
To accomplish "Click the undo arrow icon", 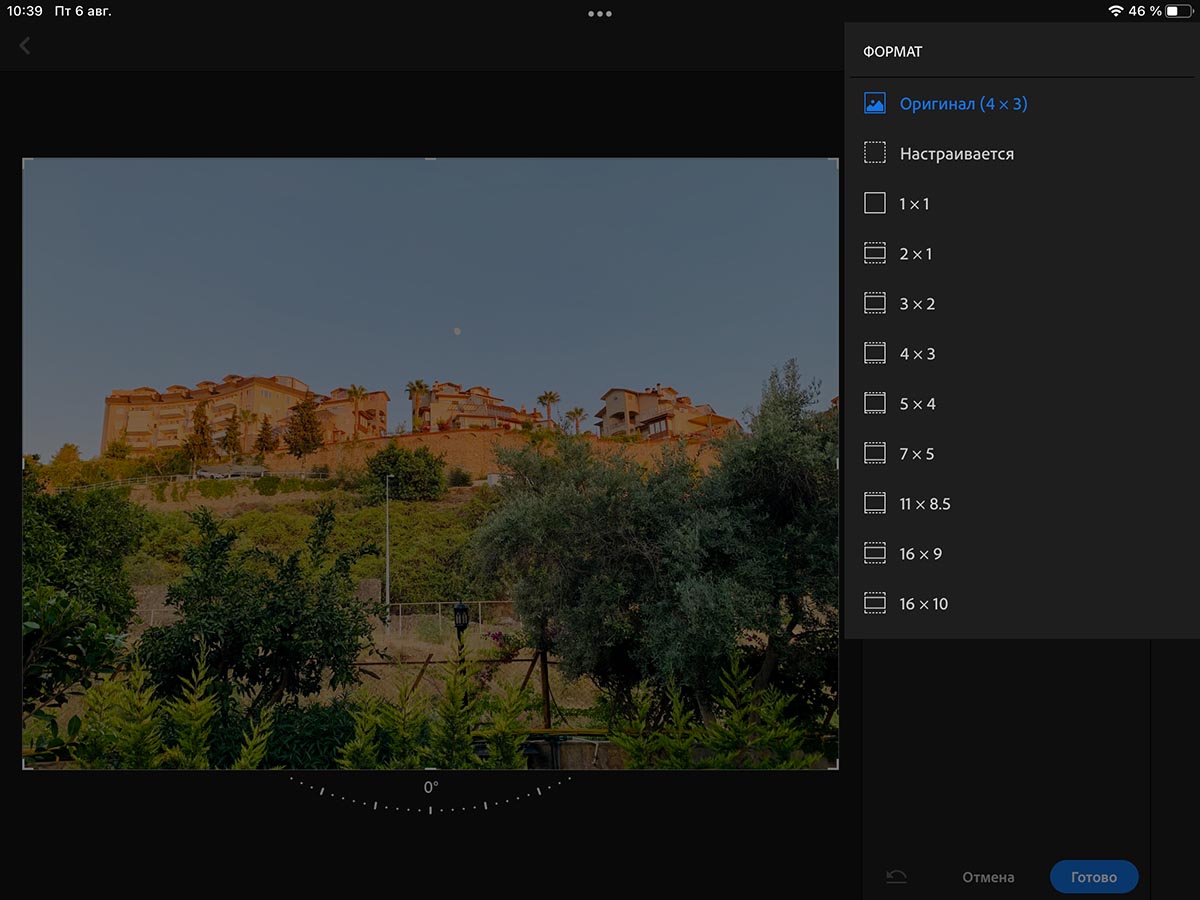I will (x=896, y=877).
